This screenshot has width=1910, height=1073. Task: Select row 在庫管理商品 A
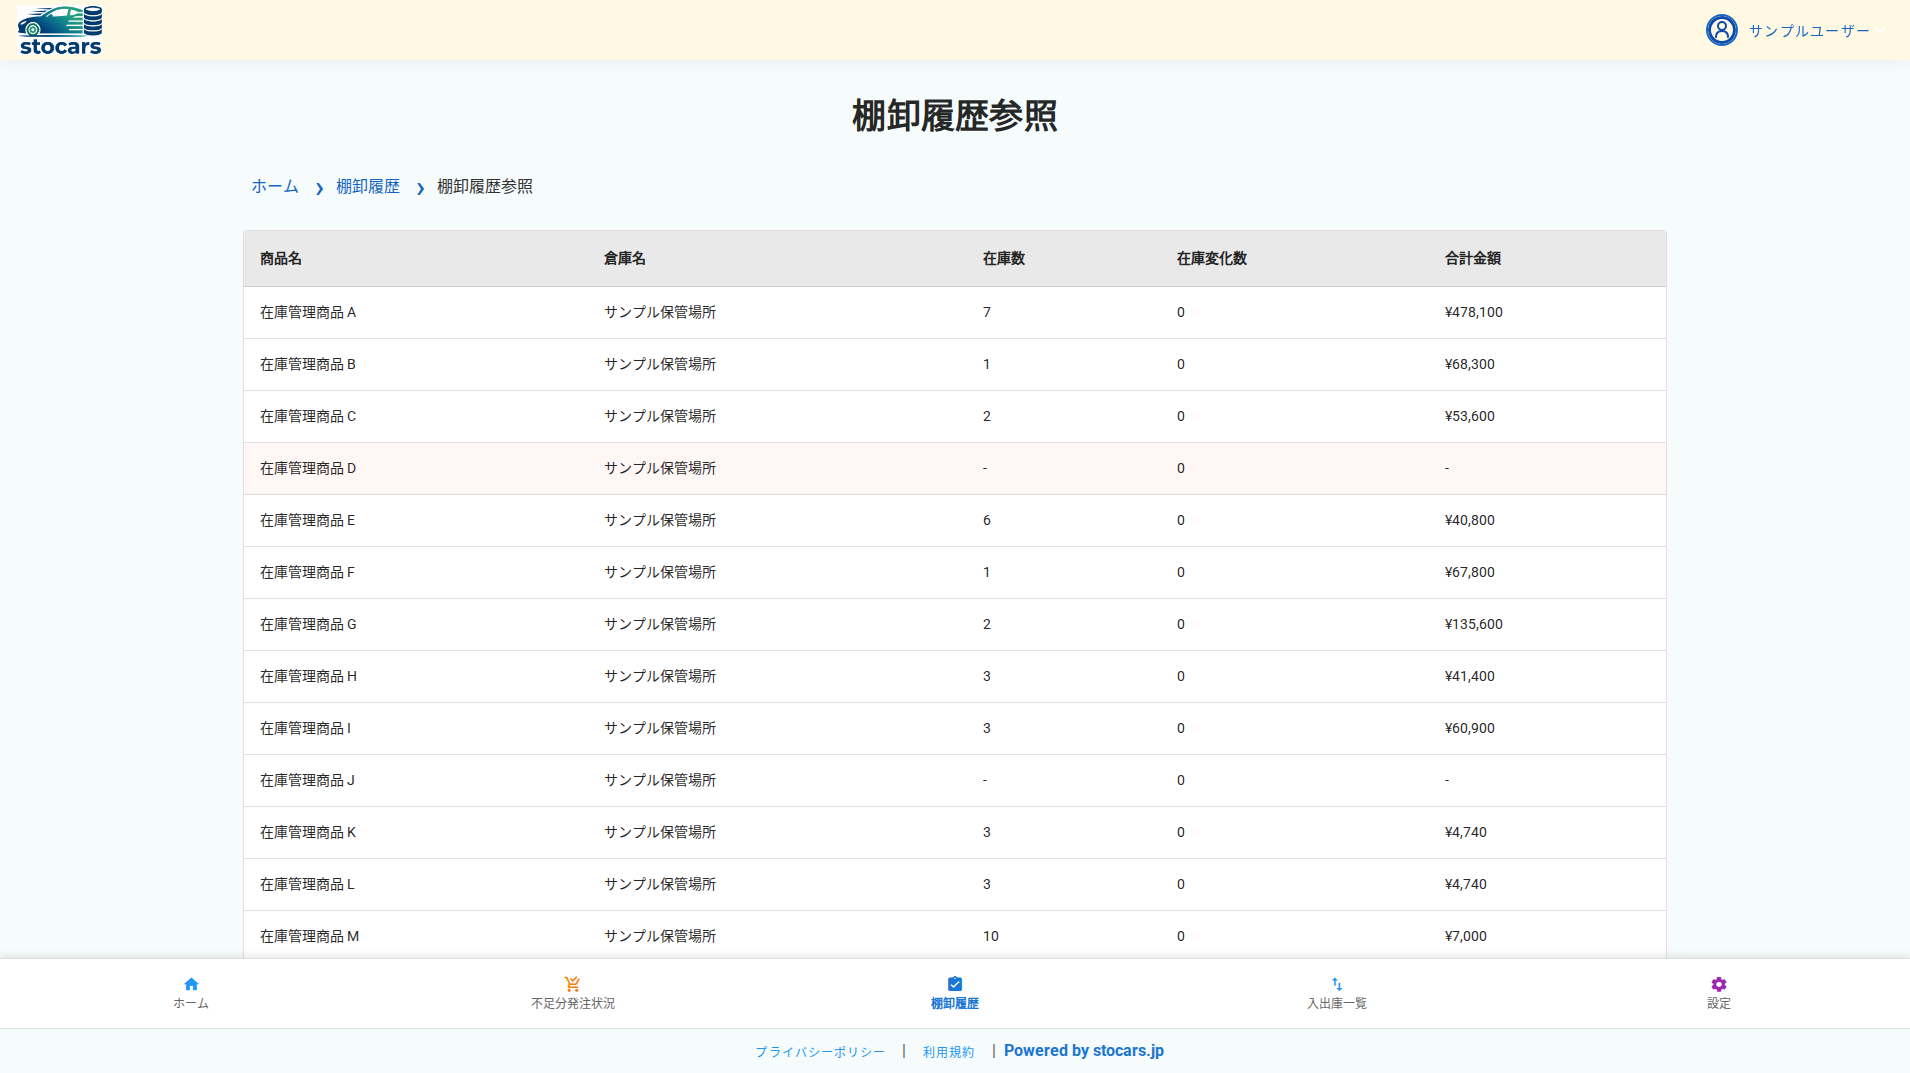[955, 312]
